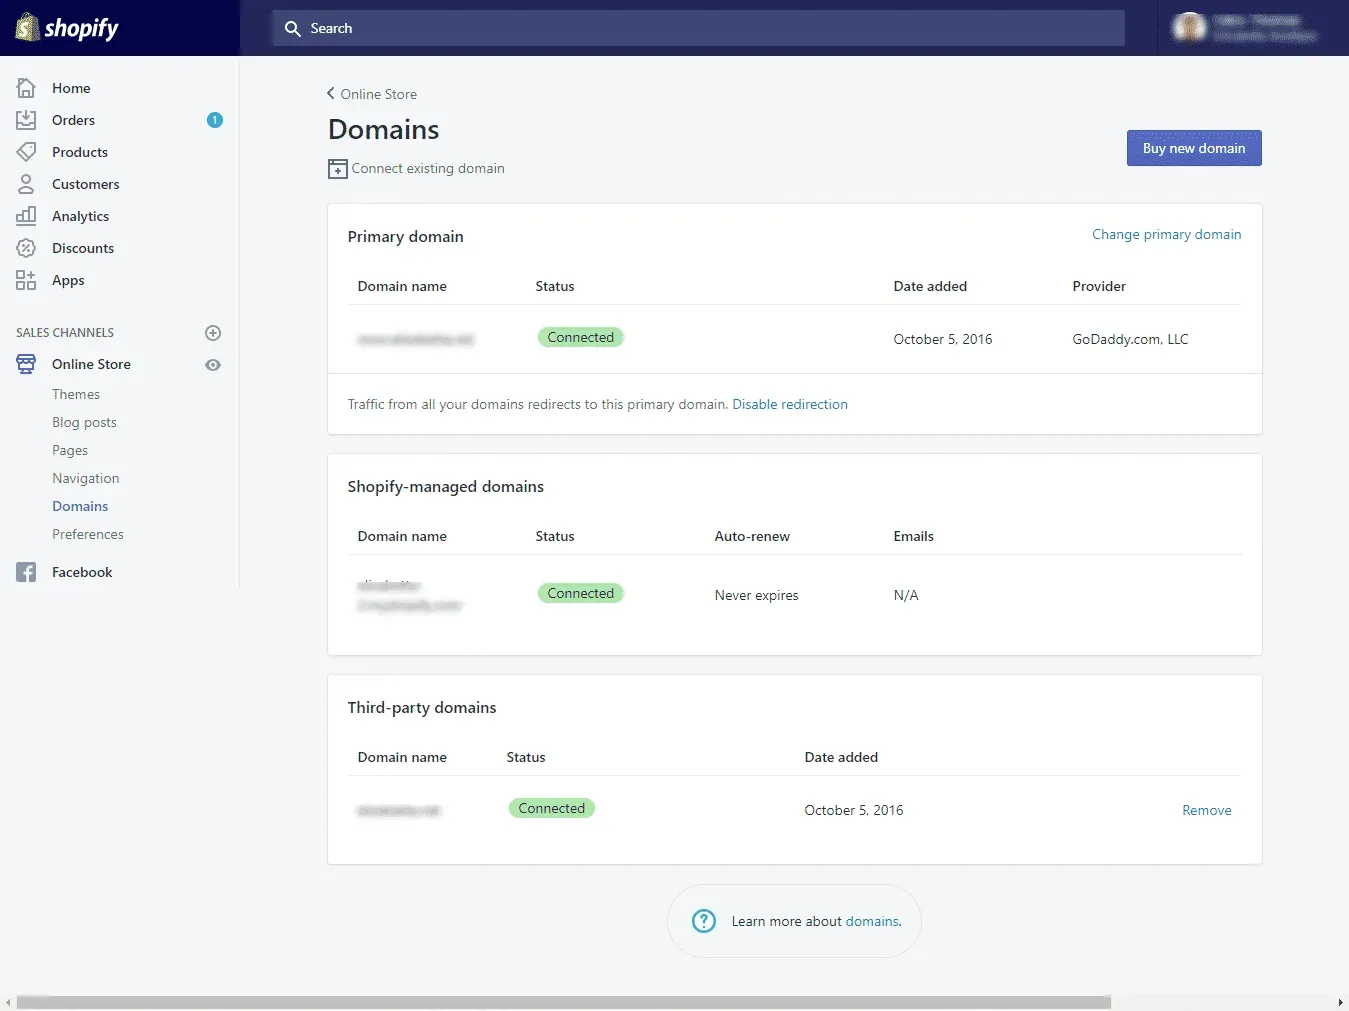Click the Buy new domain button
The width and height of the screenshot is (1349, 1011).
click(x=1193, y=148)
